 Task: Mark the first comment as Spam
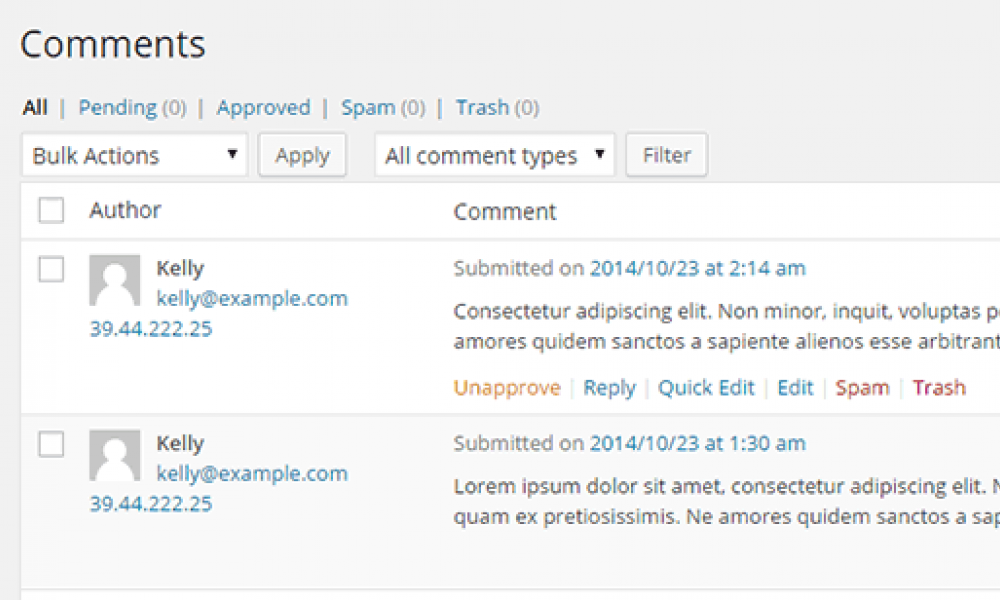click(862, 388)
